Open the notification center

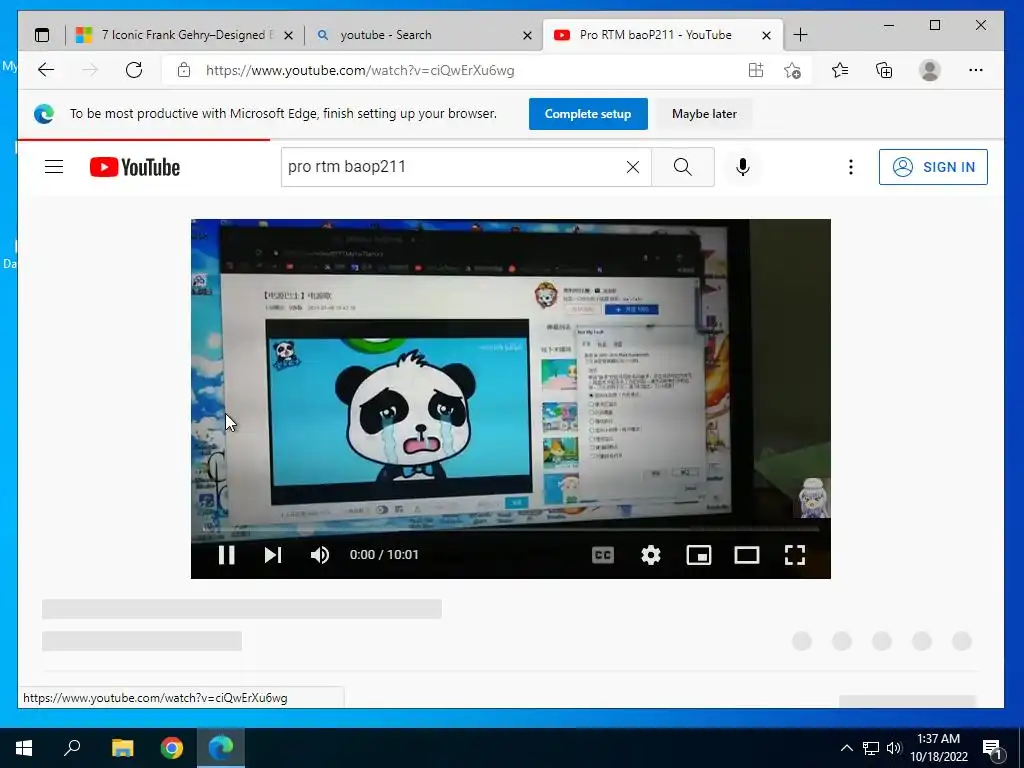point(993,748)
